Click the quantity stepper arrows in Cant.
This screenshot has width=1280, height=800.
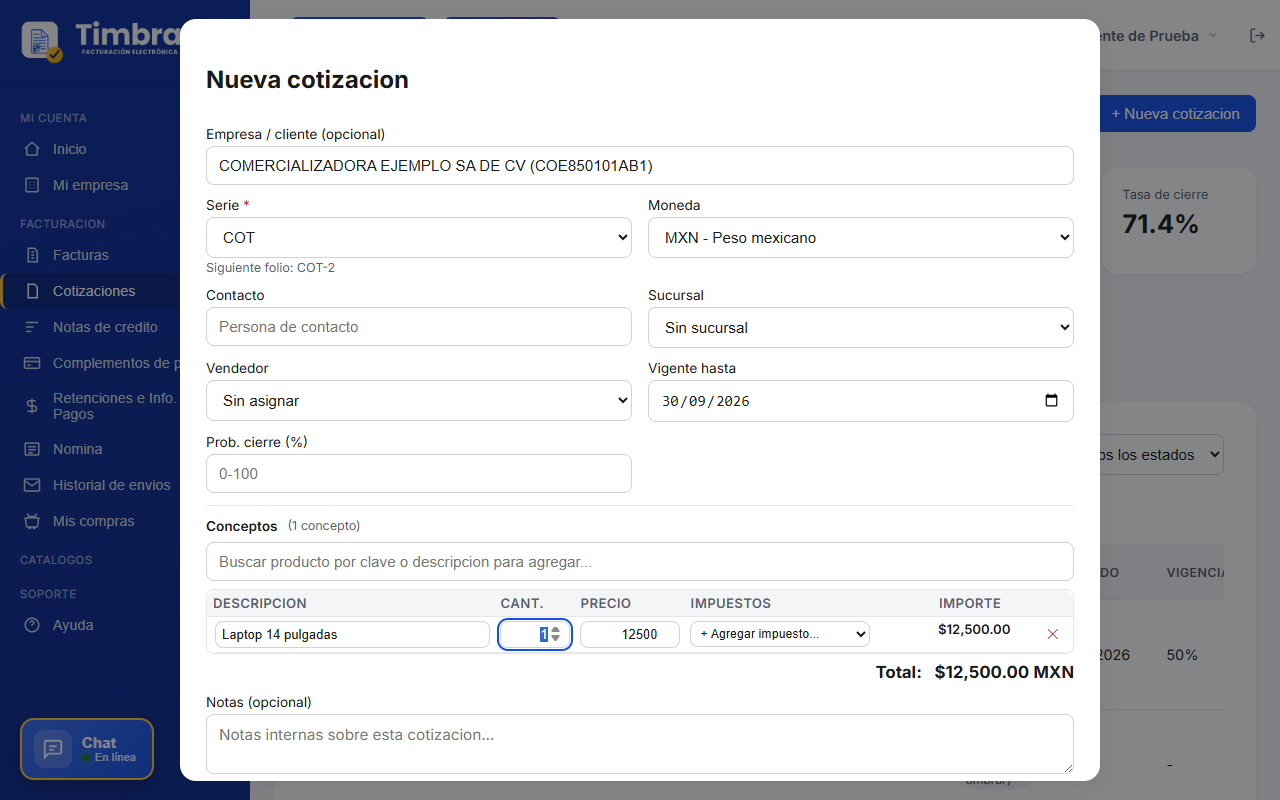pos(556,634)
